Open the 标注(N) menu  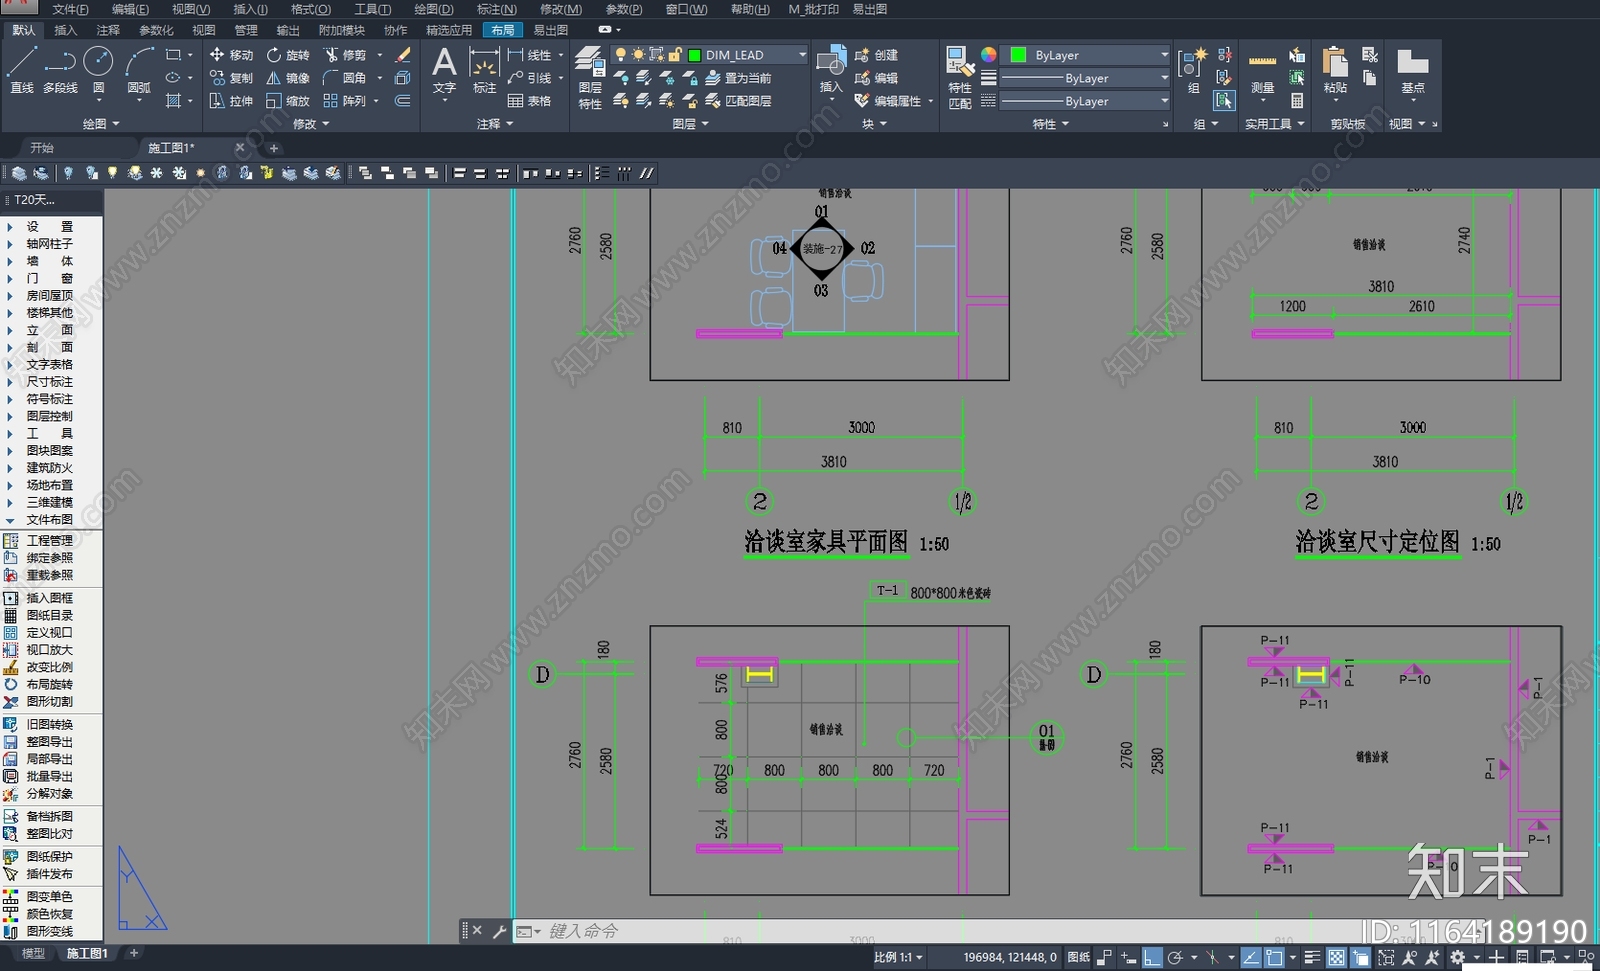496,9
